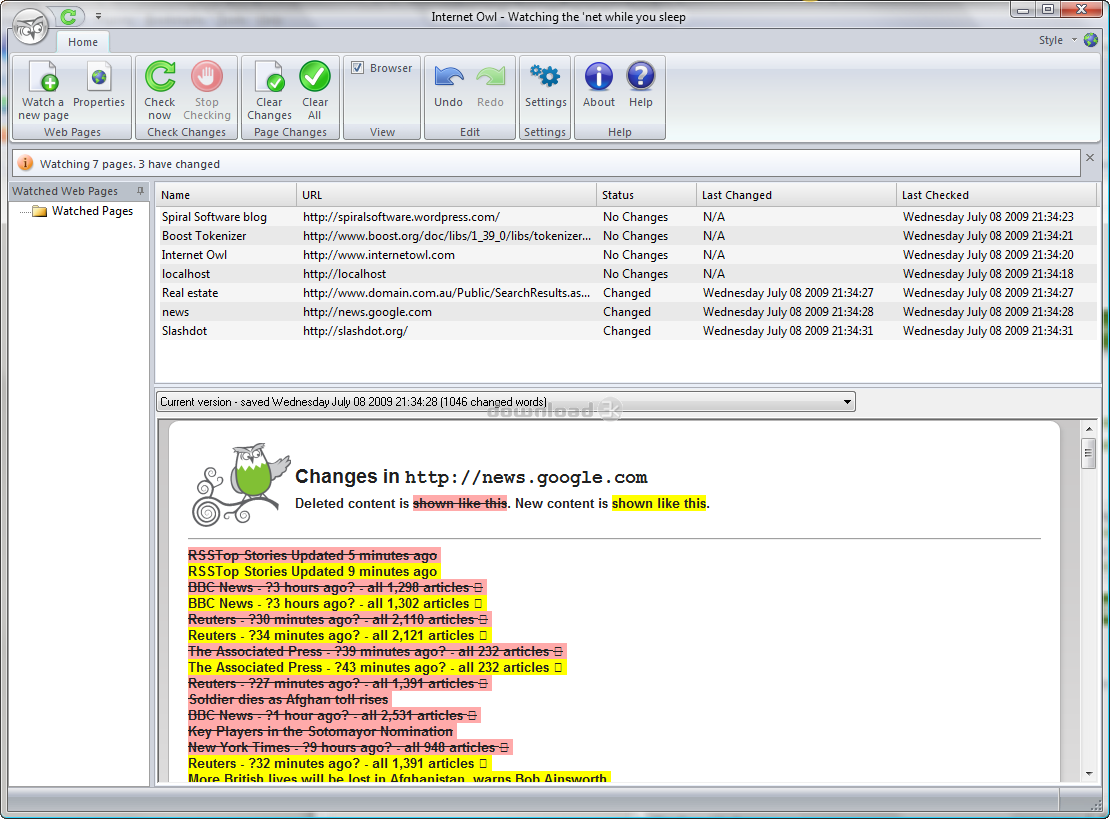Toggle the pin on Watched Web Pages panel

click(140, 191)
